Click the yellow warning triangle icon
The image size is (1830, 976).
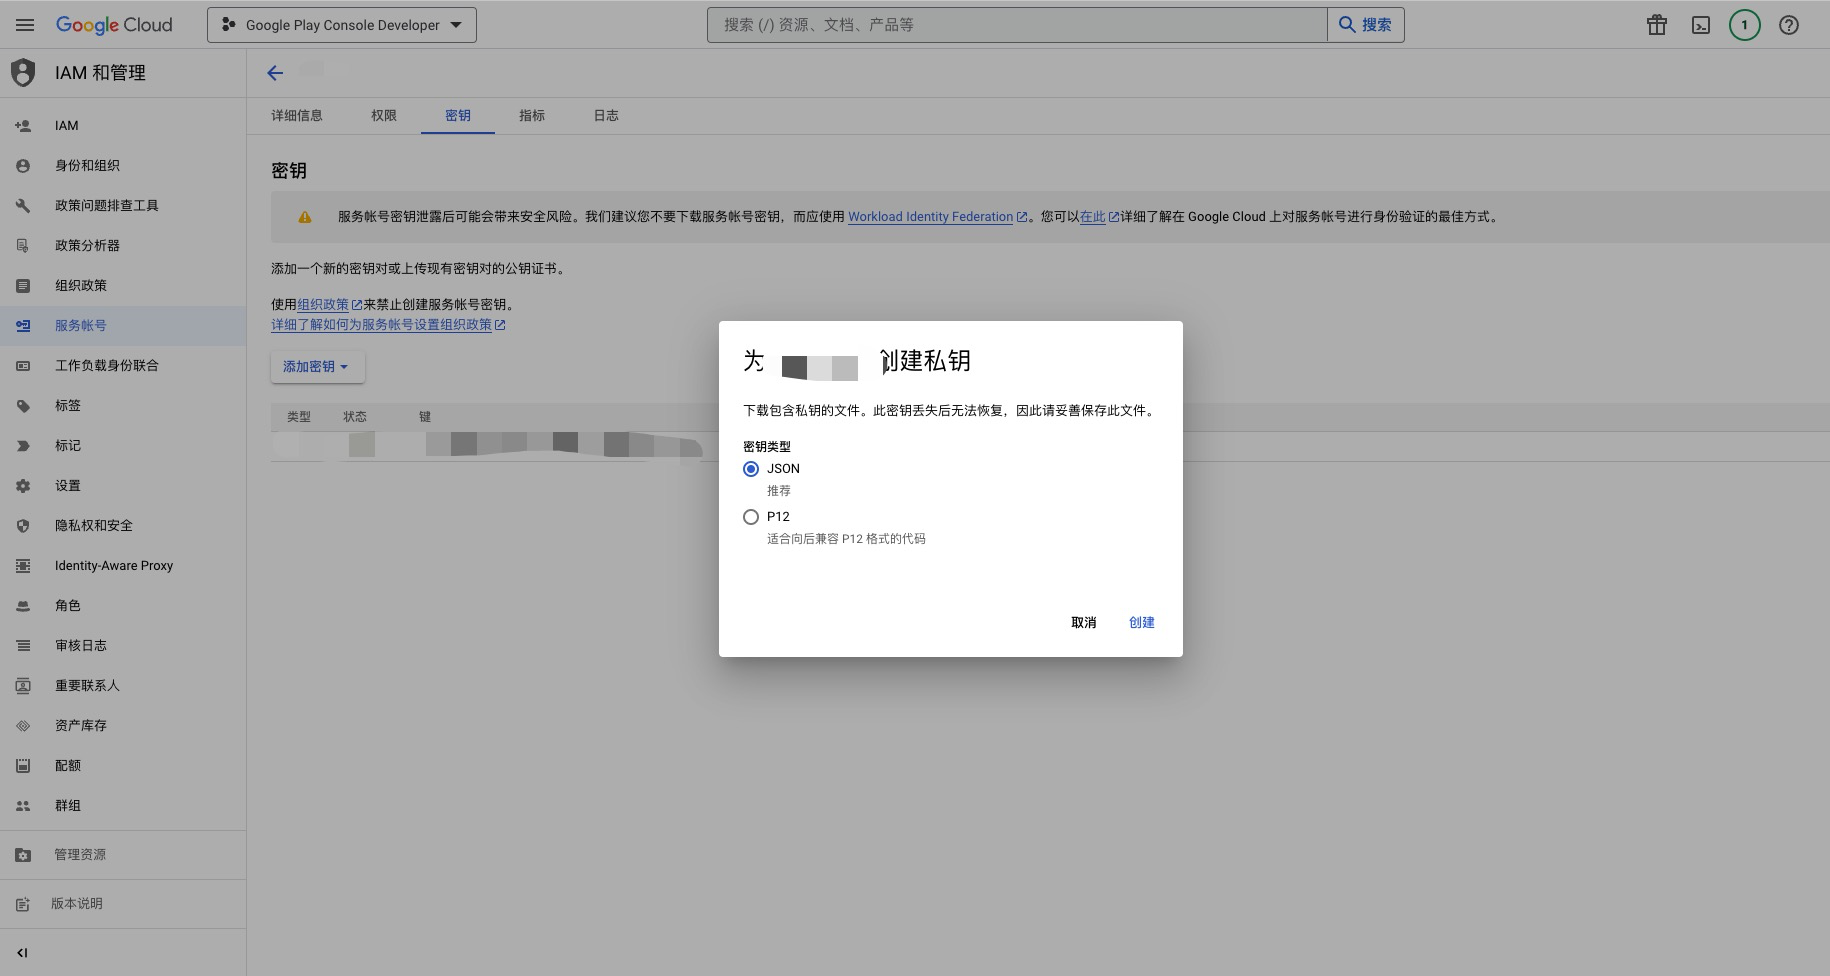point(305,217)
